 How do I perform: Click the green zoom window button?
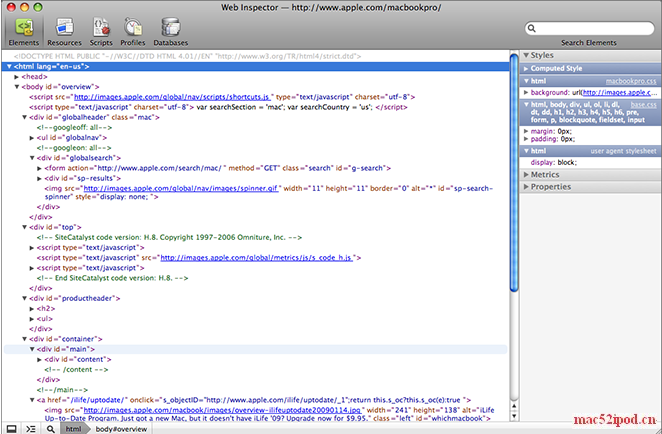(x=38, y=7)
